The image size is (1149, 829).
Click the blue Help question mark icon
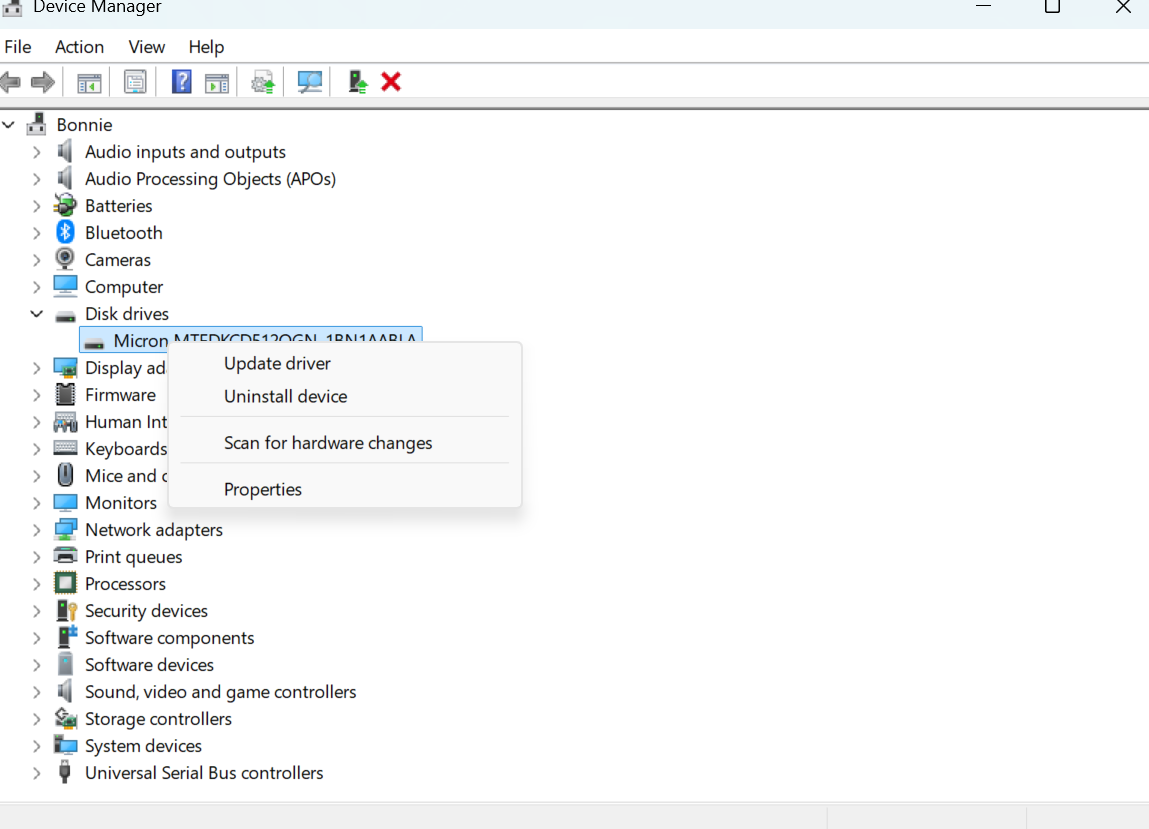181,82
